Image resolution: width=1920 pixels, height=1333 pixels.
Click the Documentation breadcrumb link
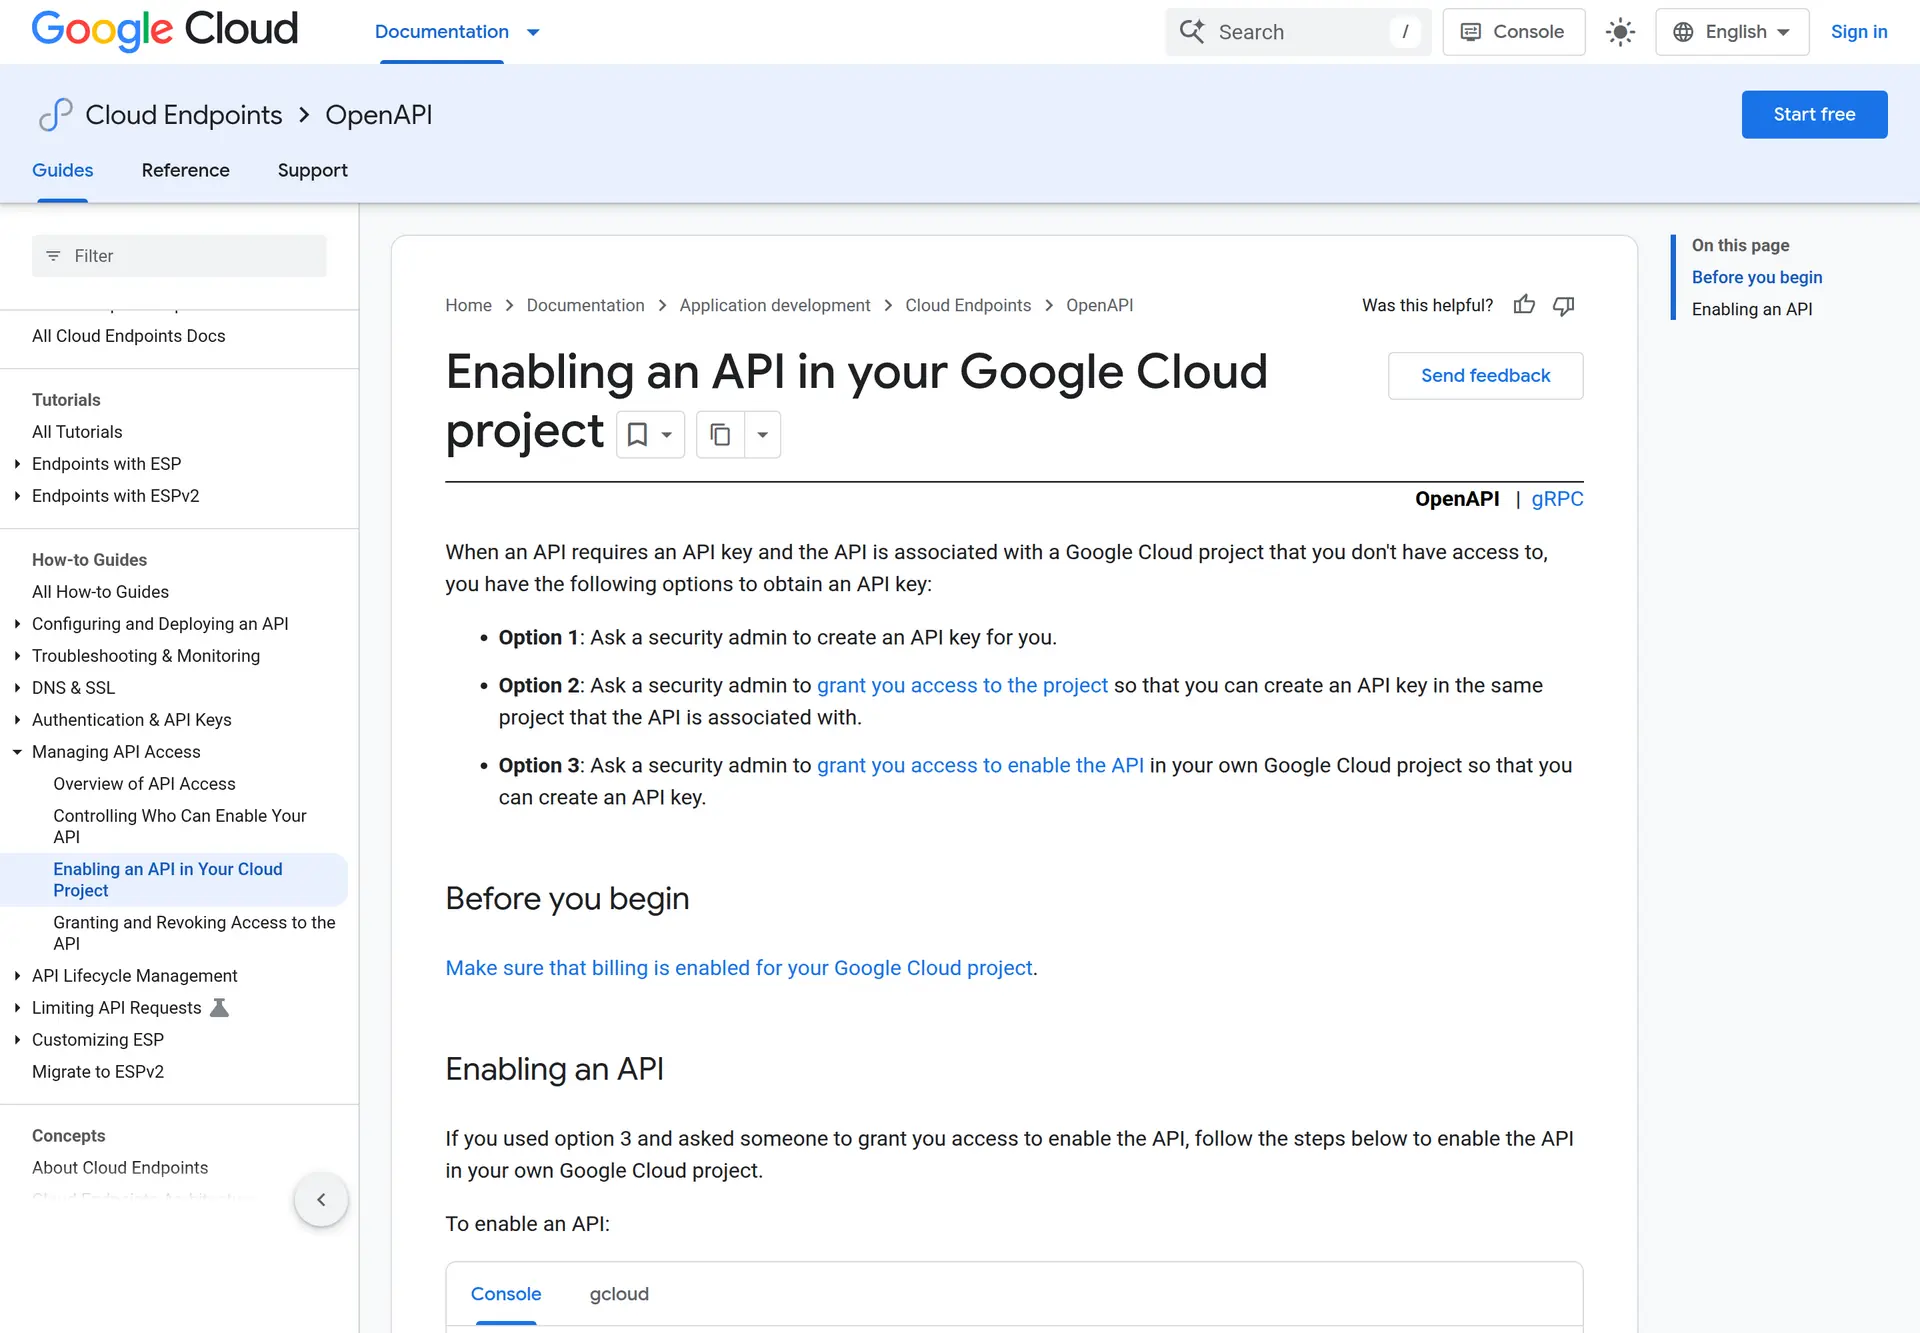coord(585,305)
